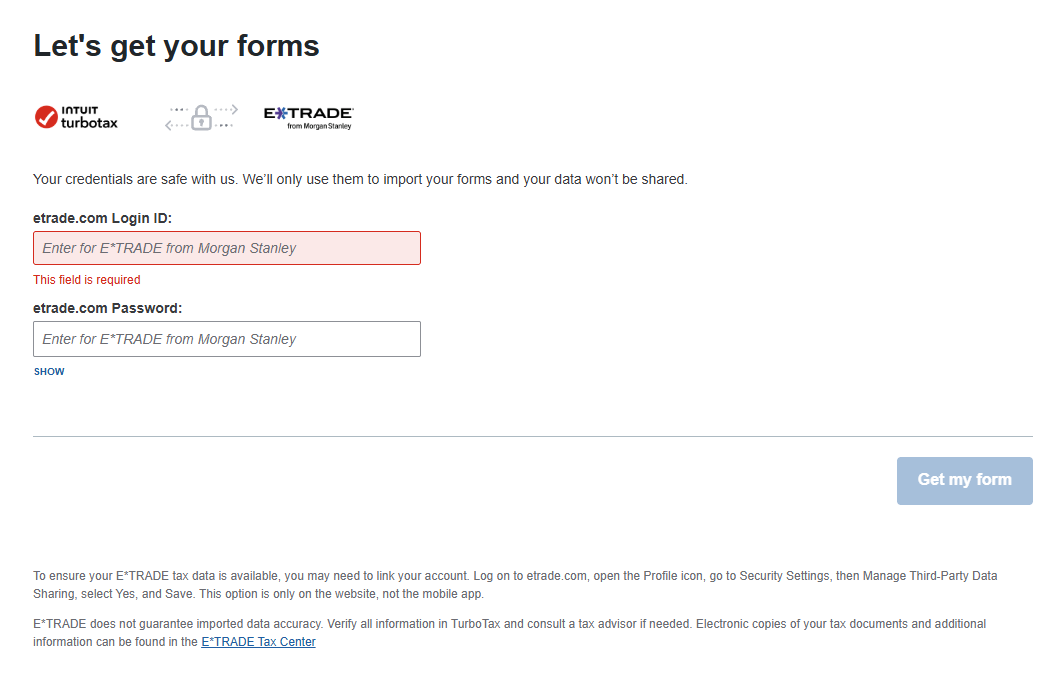Click the "etrade.com Login ID:" label

(x=102, y=218)
